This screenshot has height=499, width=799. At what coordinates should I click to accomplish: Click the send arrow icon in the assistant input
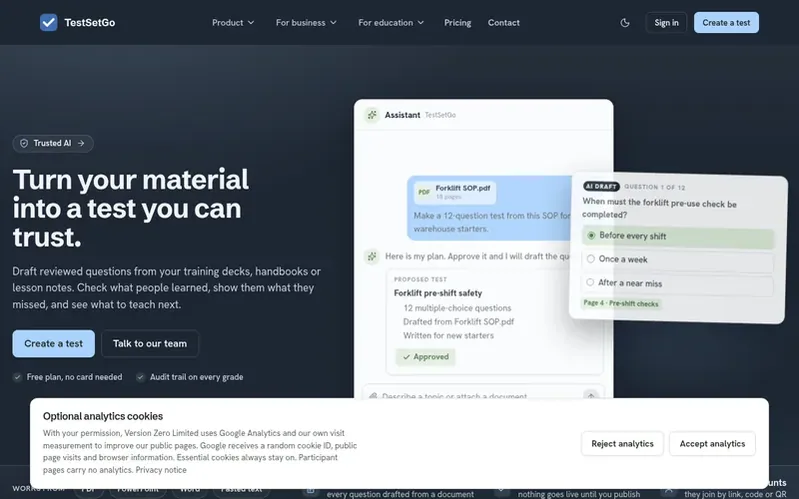click(591, 394)
